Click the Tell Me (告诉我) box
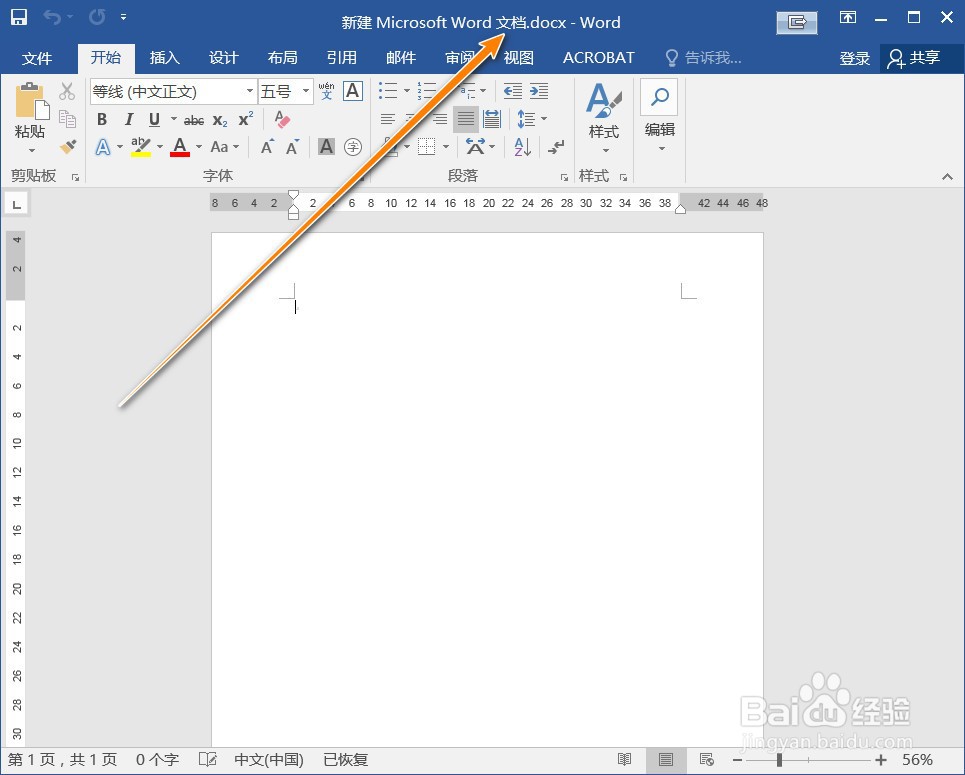 (705, 58)
